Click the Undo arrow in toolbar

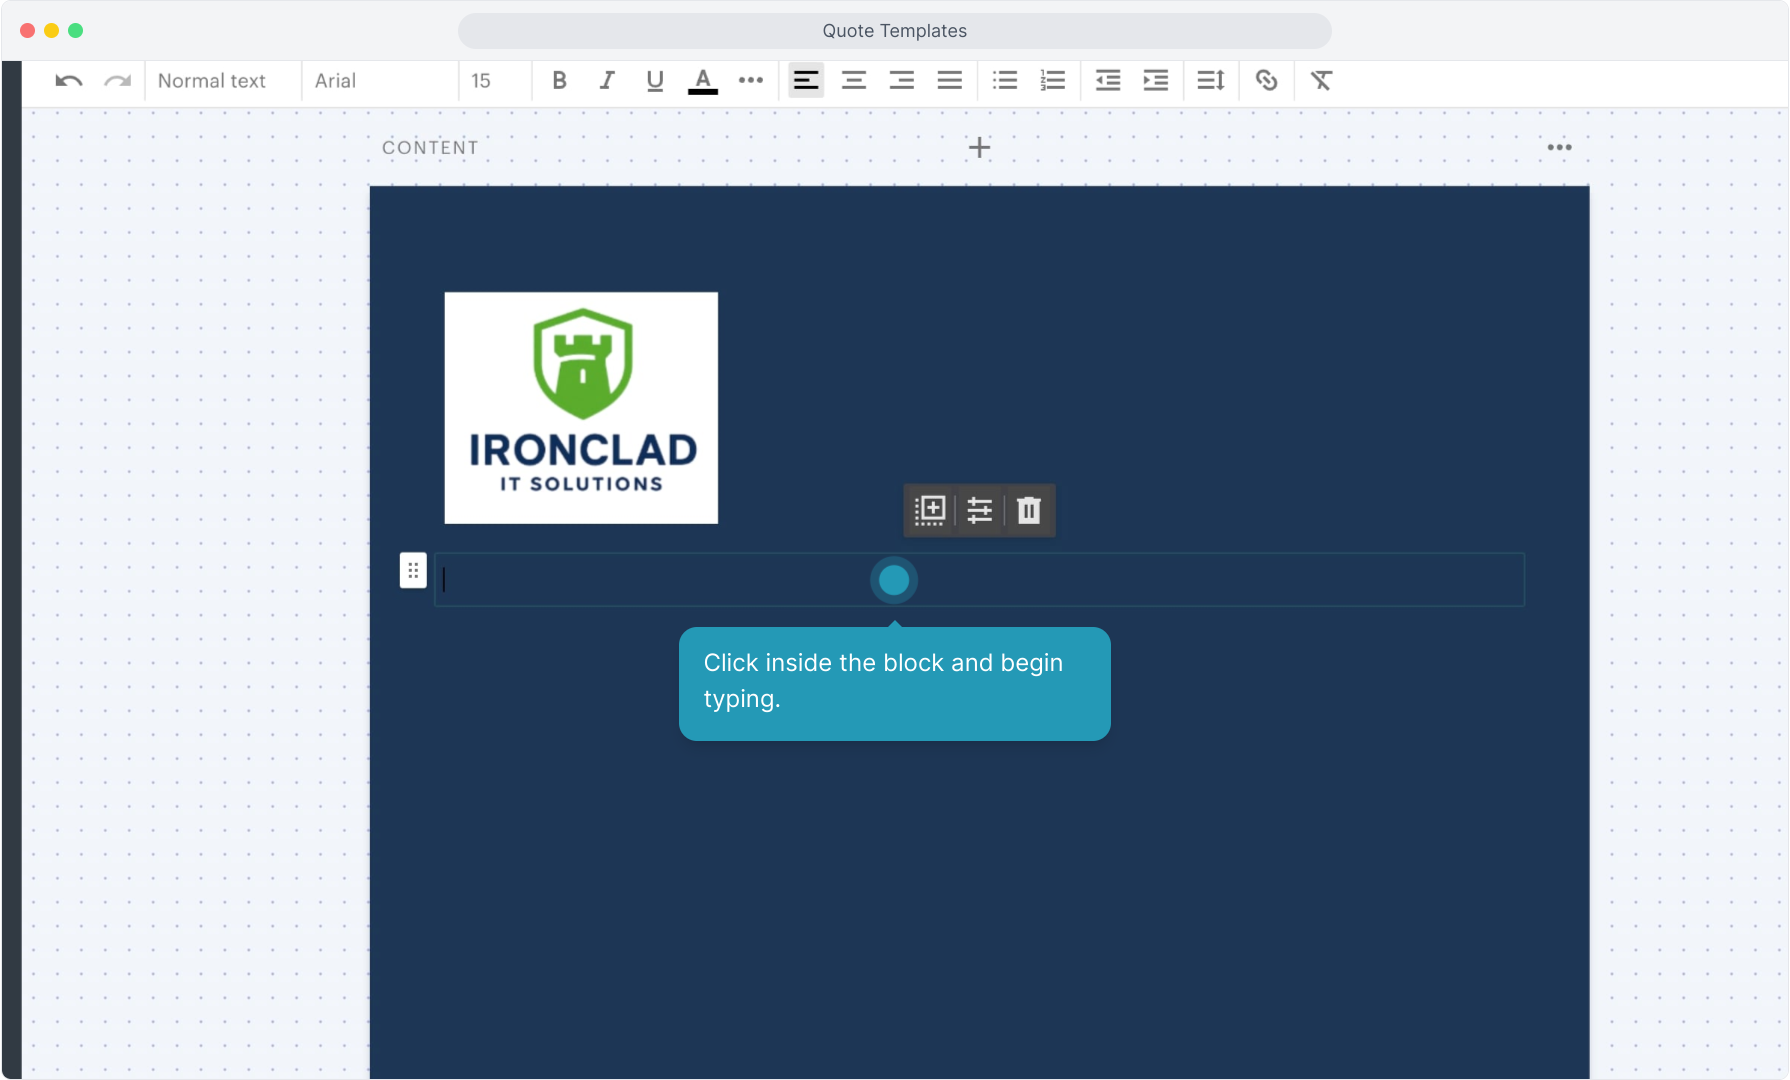point(68,81)
